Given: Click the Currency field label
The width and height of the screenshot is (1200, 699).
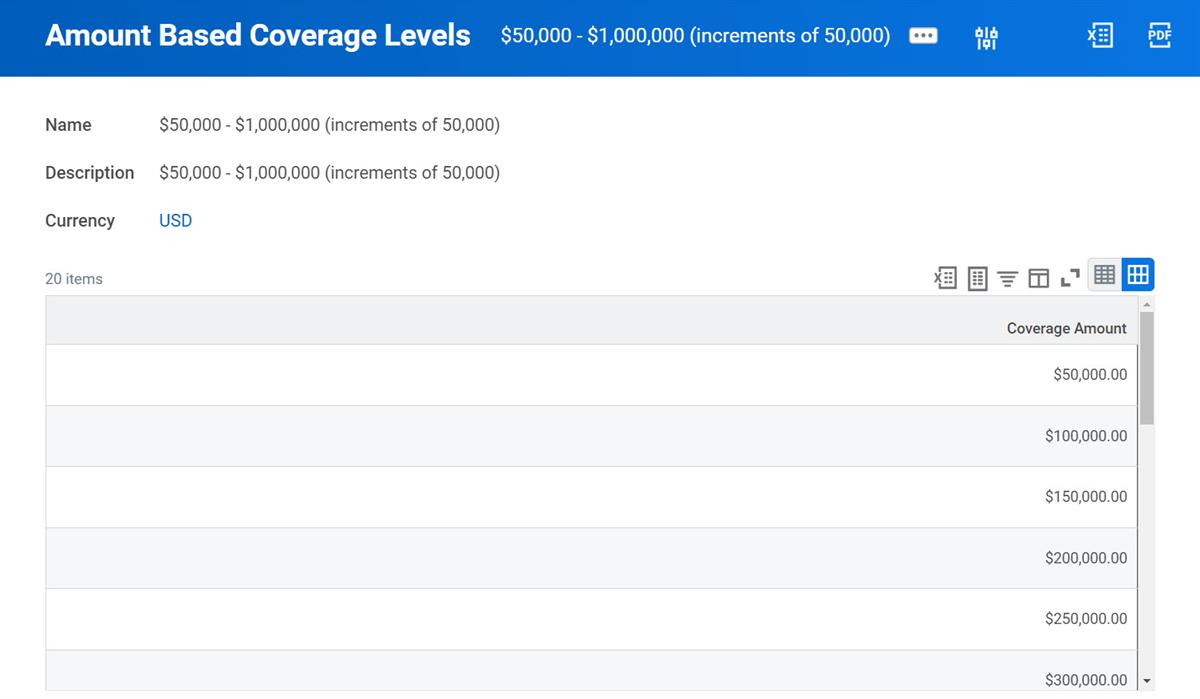Looking at the screenshot, I should [x=80, y=220].
